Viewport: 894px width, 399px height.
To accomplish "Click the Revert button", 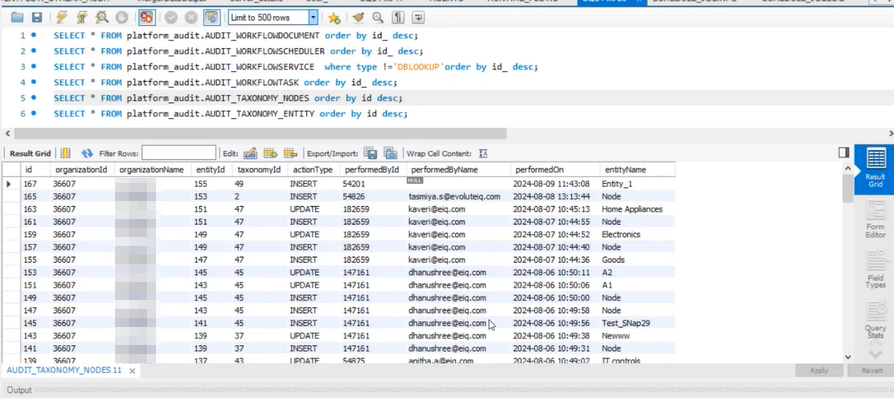I will click(872, 370).
